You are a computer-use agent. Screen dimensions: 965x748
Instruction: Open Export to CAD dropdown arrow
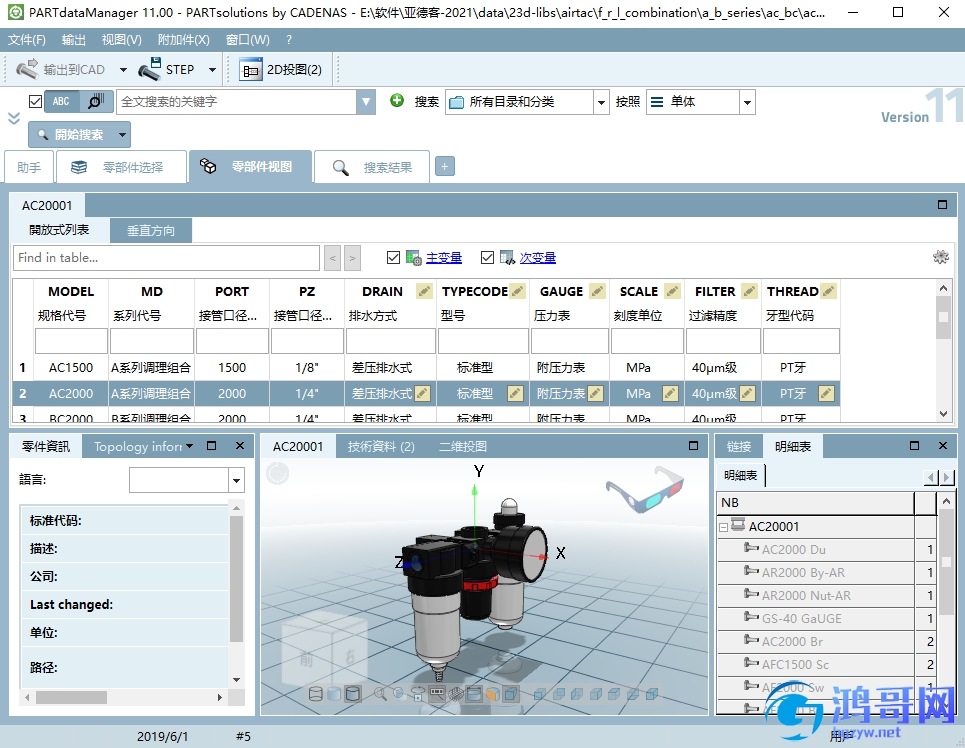[123, 70]
